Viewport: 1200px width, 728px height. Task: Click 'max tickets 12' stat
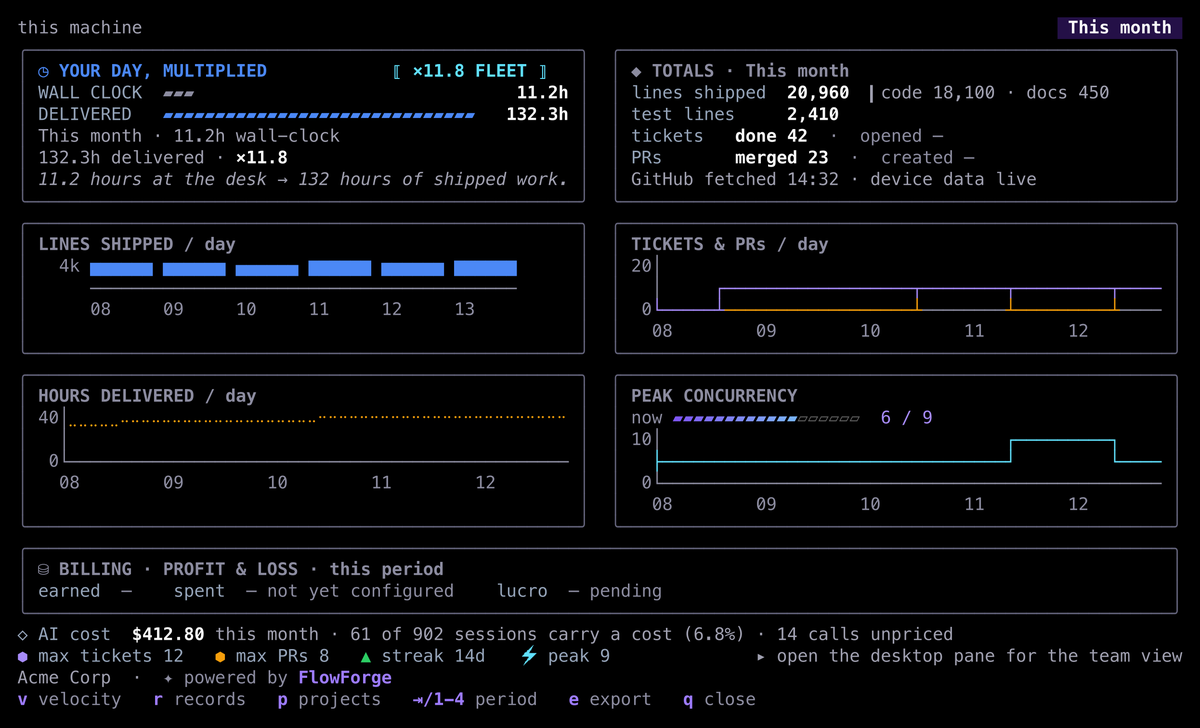(x=111, y=656)
